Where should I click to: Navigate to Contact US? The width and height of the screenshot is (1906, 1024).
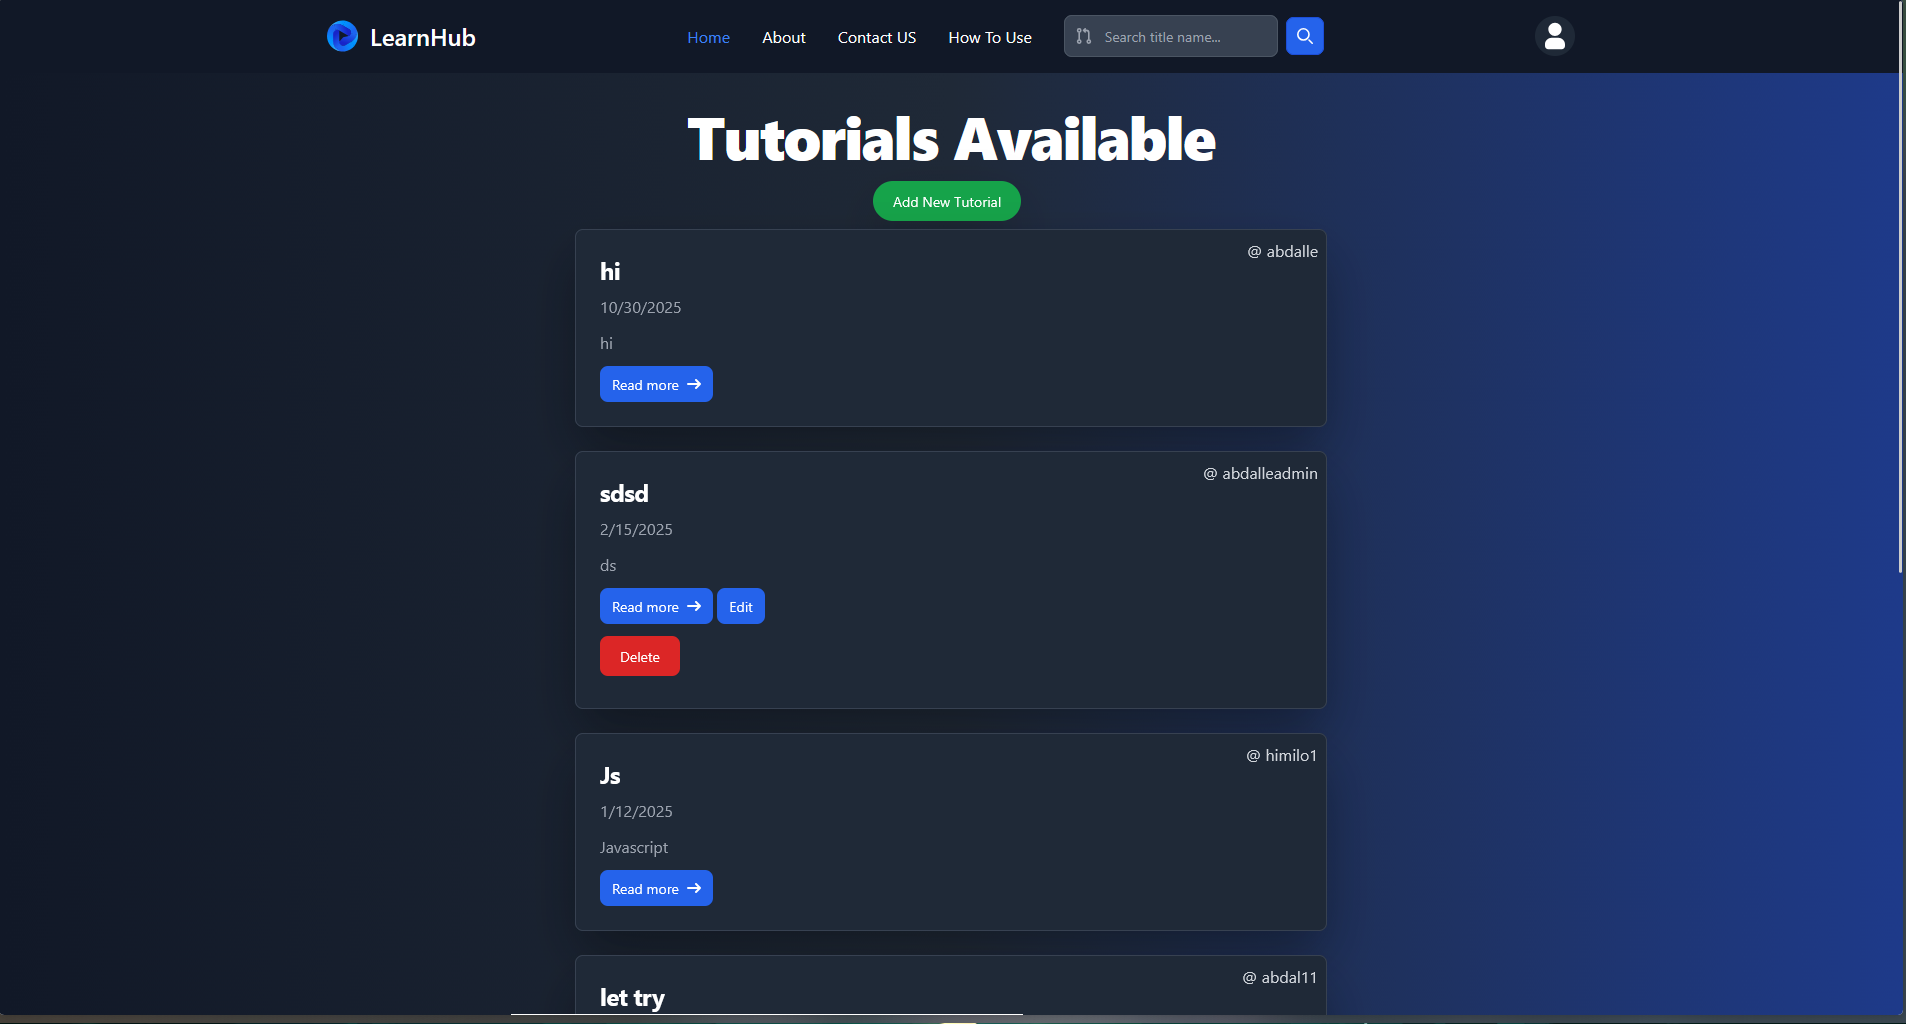tap(877, 37)
